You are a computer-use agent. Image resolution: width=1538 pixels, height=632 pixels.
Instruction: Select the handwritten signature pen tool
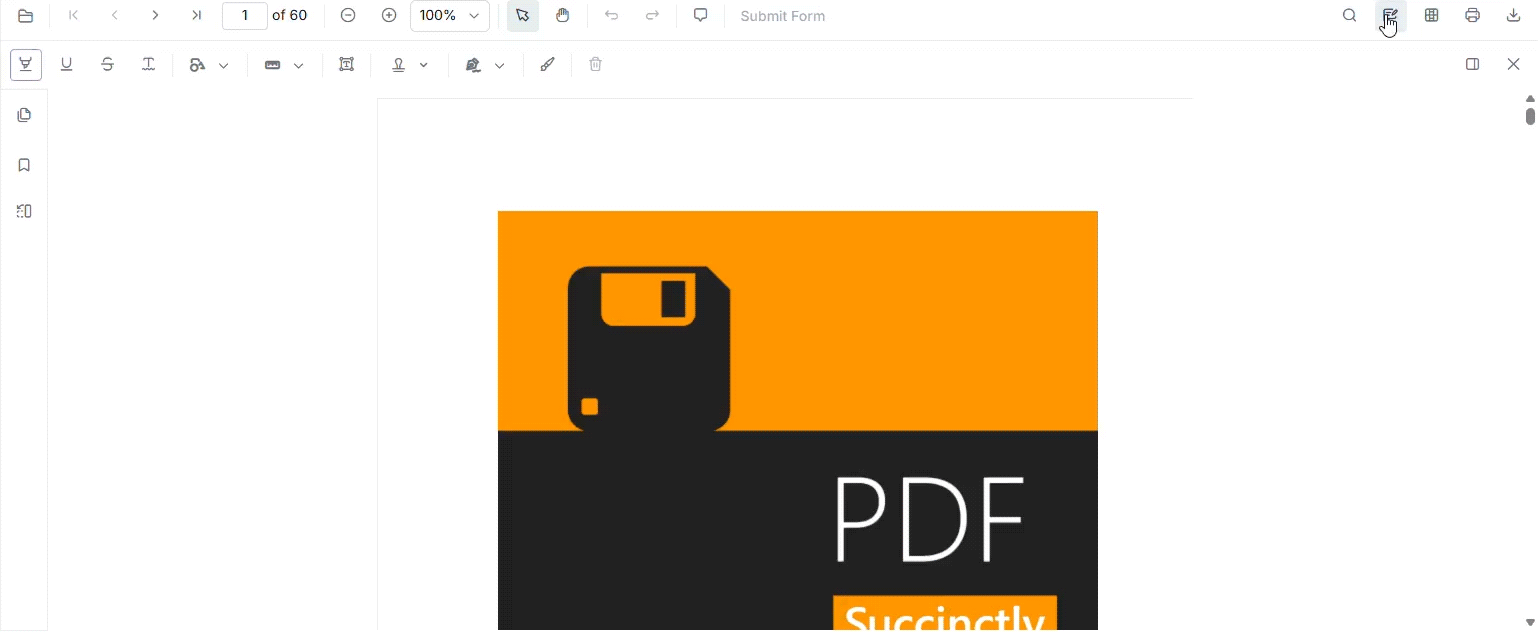pyautogui.click(x=474, y=64)
